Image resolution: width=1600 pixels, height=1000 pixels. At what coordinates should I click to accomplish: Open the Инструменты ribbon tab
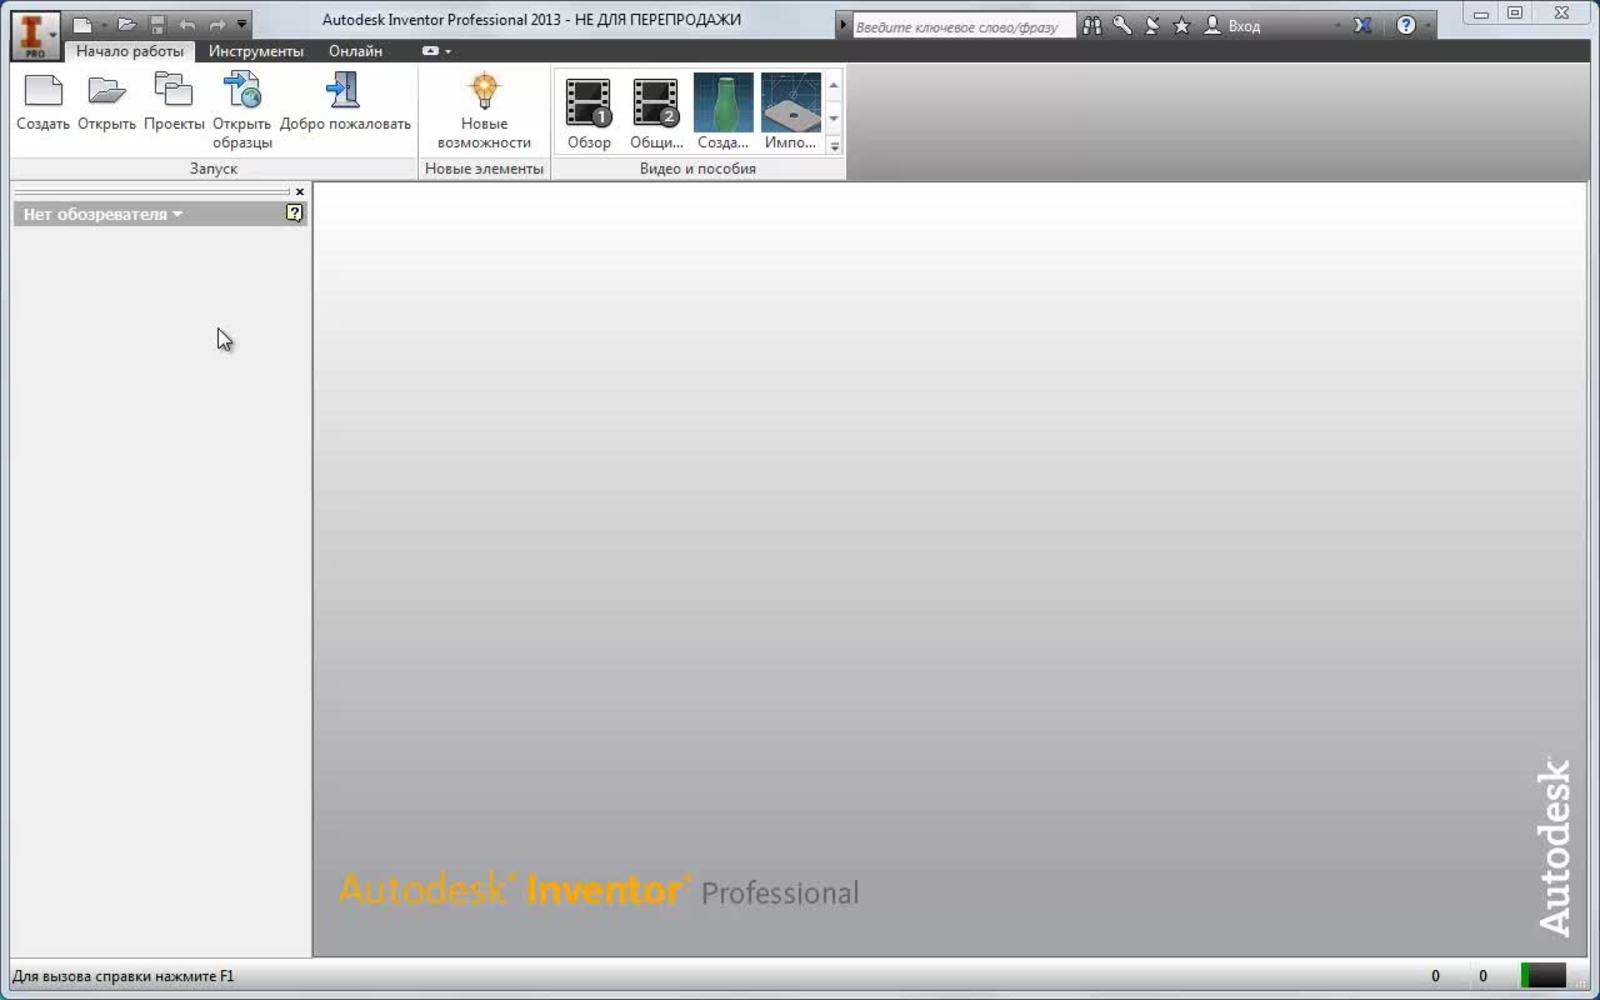256,51
